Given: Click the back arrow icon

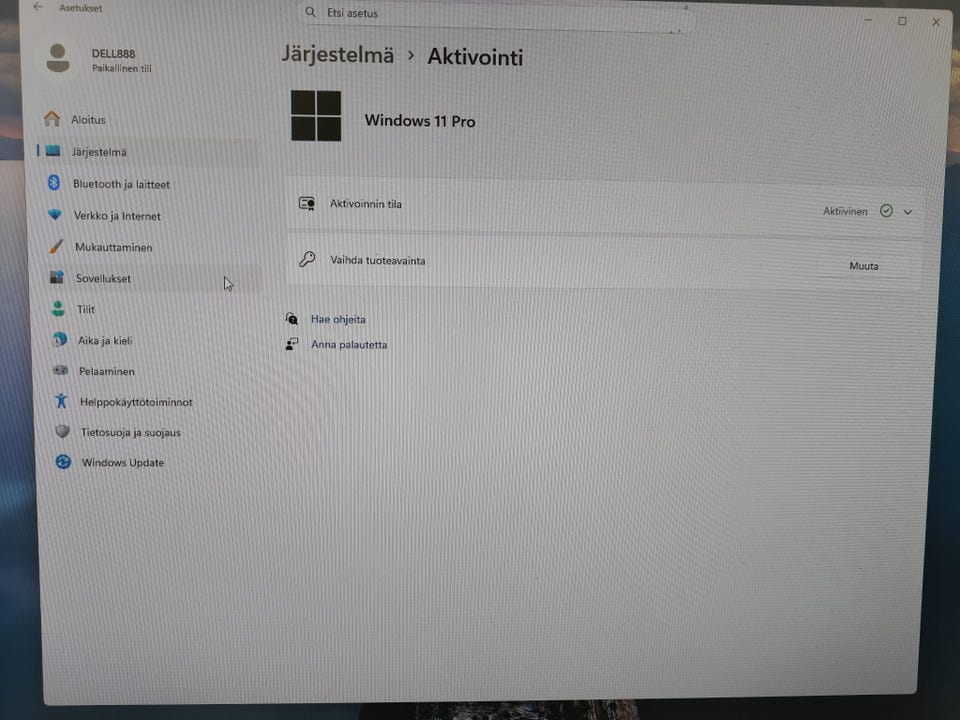Looking at the screenshot, I should (38, 7).
